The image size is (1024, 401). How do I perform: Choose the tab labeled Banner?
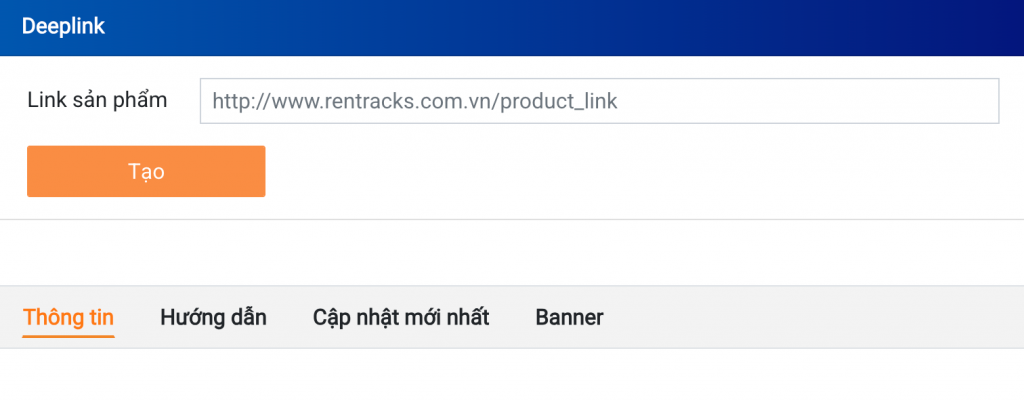tap(569, 318)
